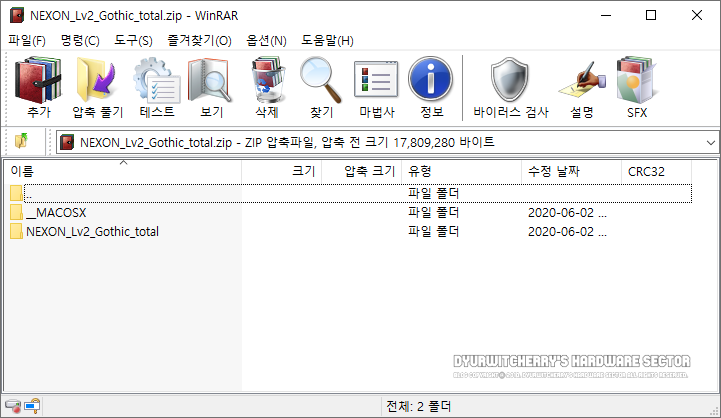Sort by 압축 크기 column header

(361, 172)
